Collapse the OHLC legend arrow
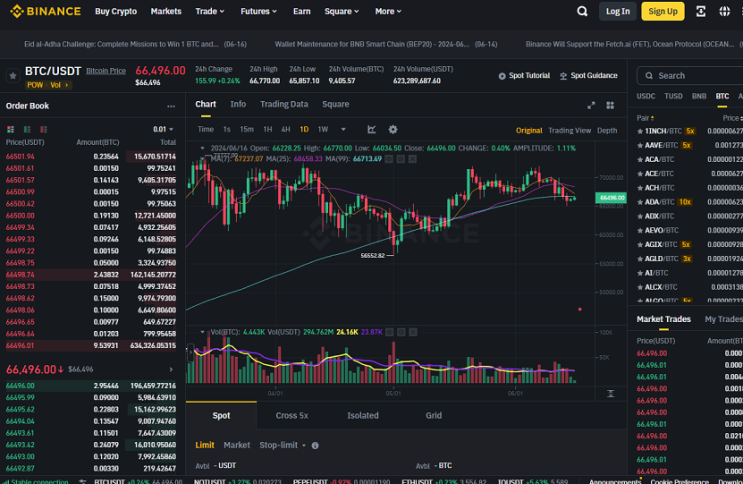 coord(202,148)
